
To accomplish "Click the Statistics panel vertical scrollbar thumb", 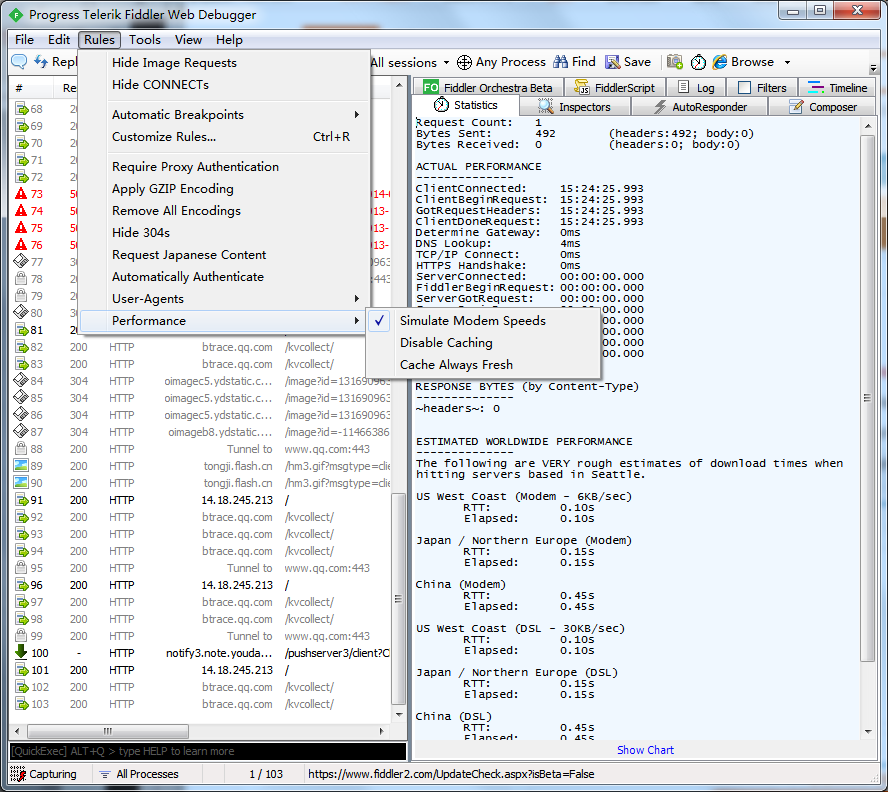I will point(867,398).
